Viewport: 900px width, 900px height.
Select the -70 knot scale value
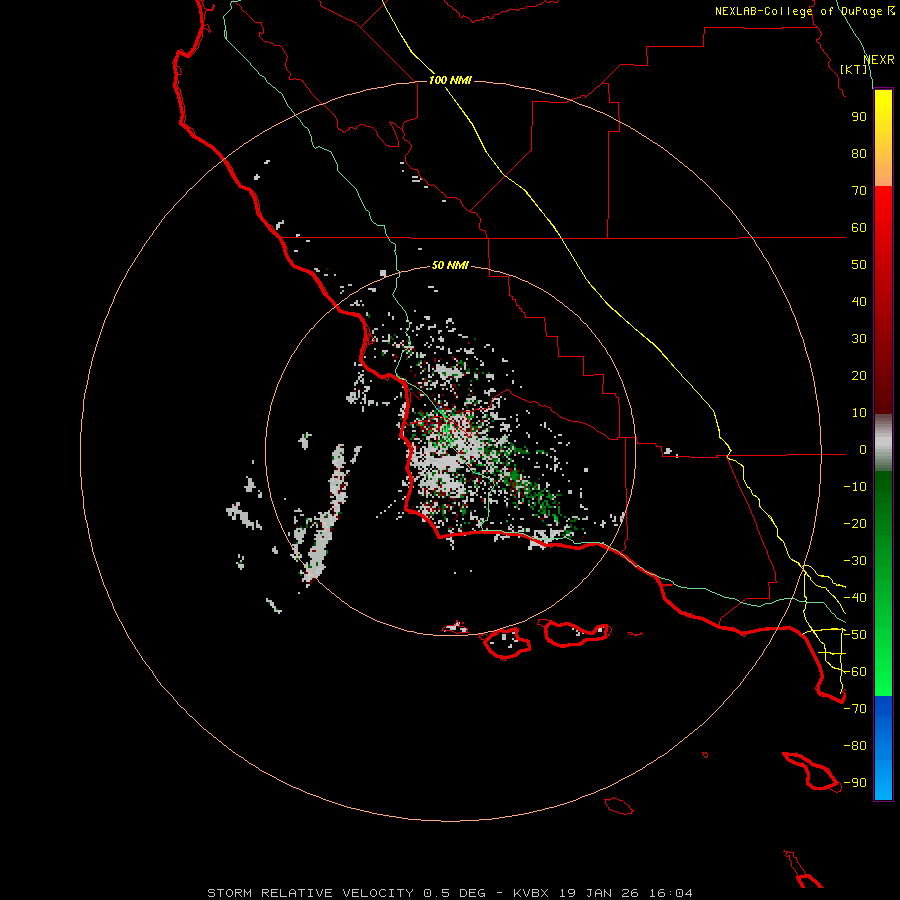855,709
